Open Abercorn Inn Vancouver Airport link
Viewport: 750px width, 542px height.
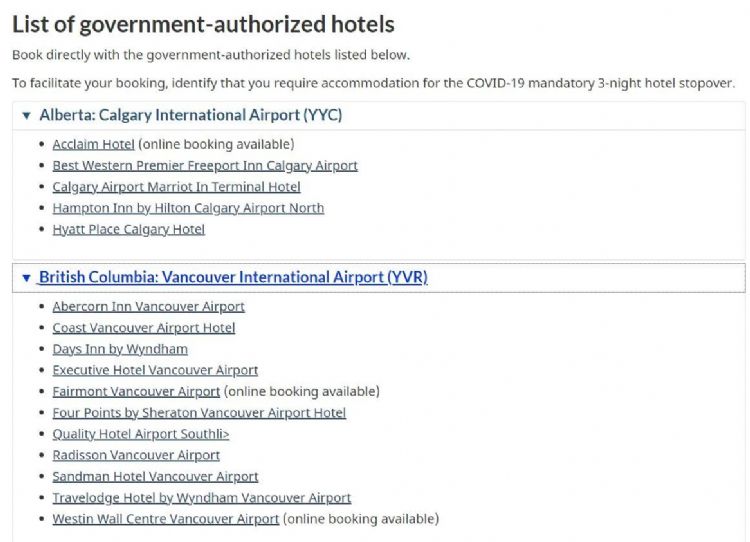click(148, 307)
